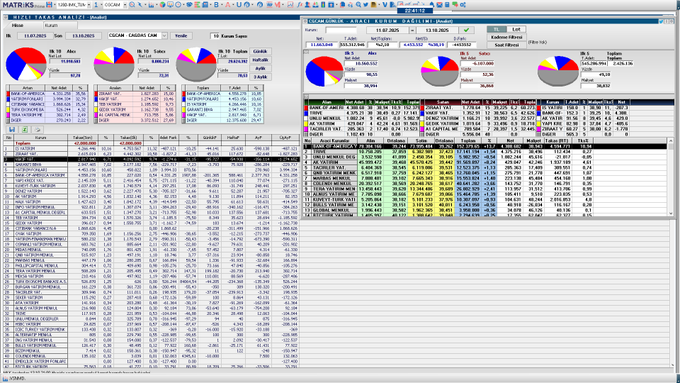Open the CGCAM symbol dropdown in main toolbar

[125, 5]
